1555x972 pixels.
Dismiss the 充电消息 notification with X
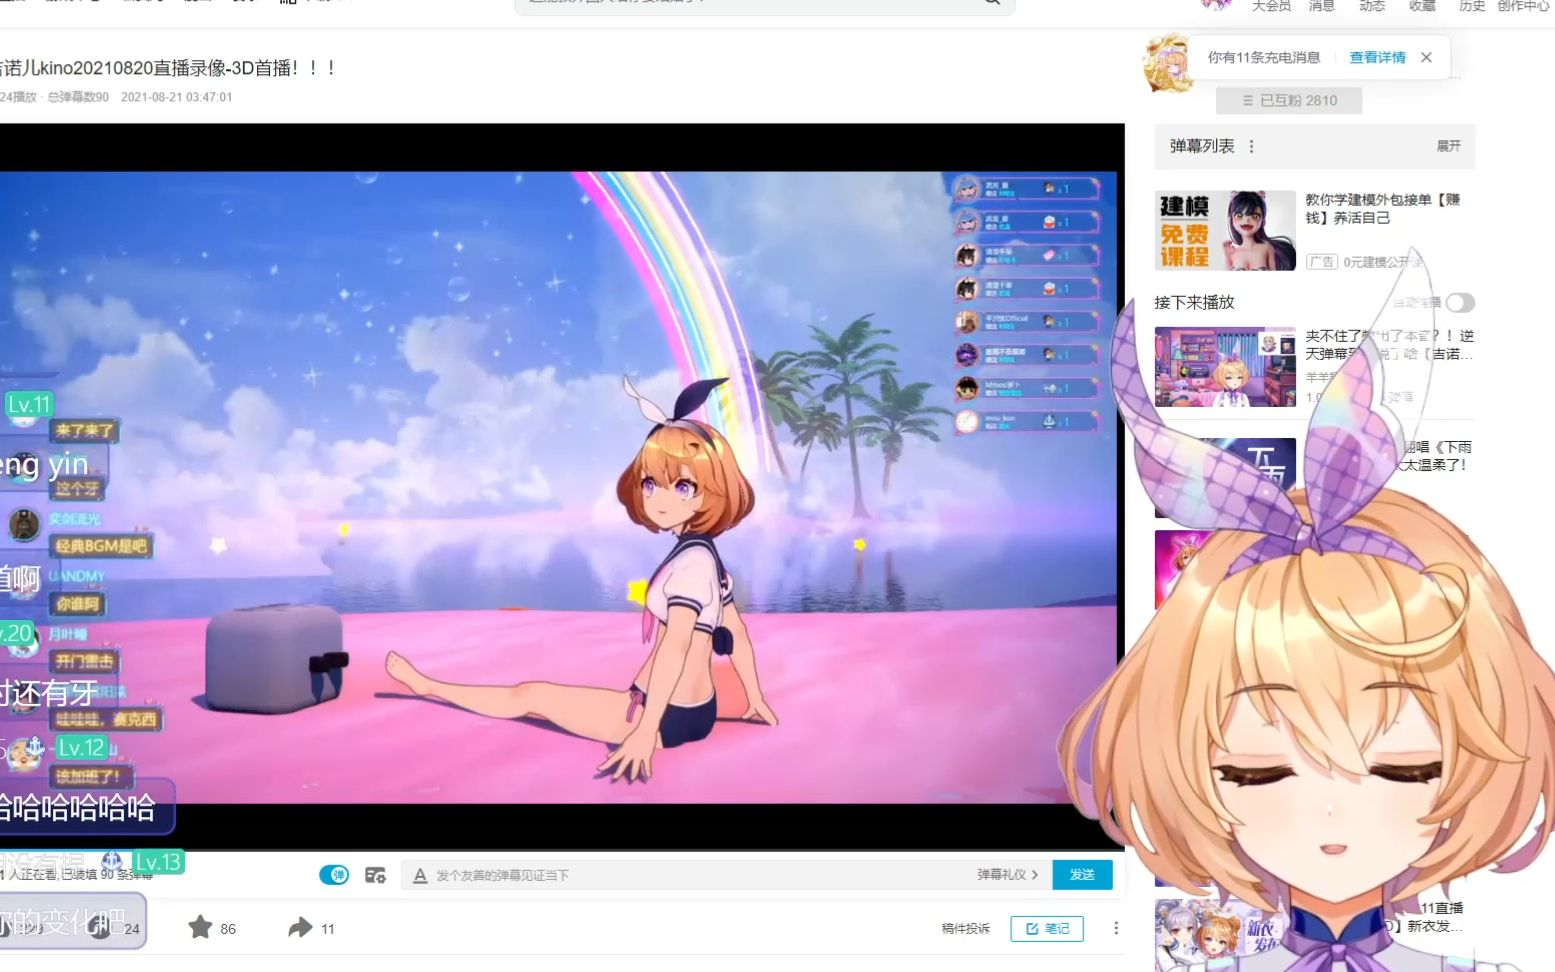coord(1426,57)
